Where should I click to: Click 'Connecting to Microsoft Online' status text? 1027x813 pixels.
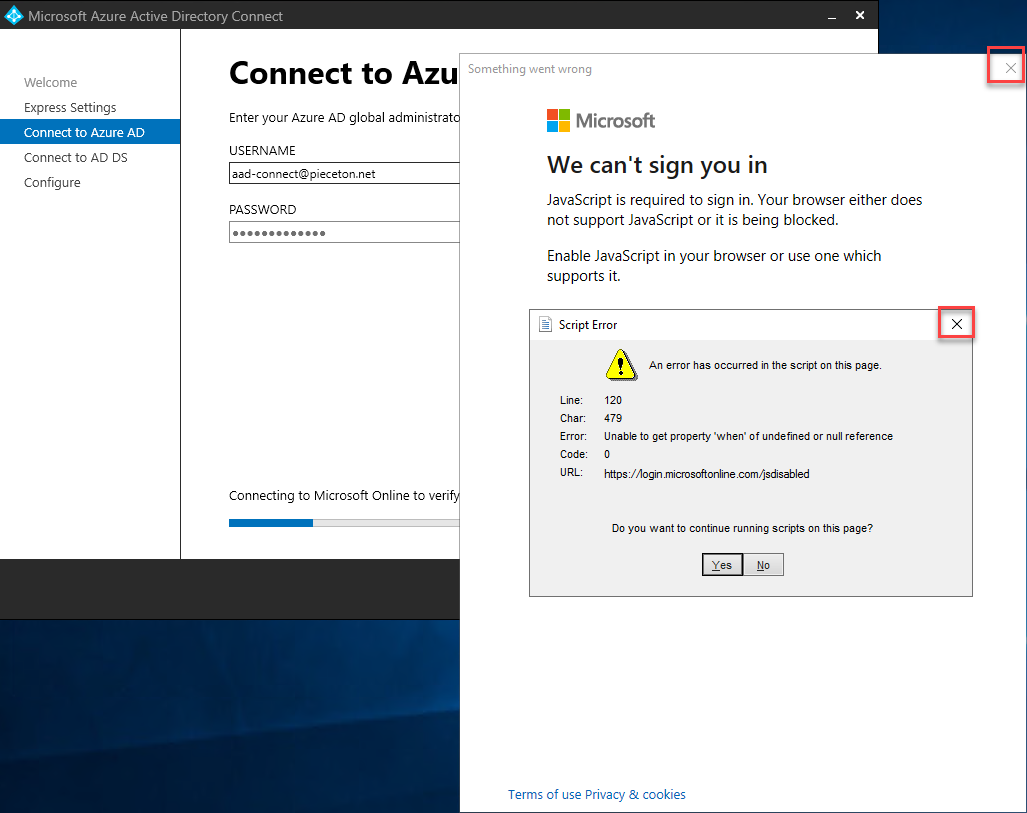point(345,495)
